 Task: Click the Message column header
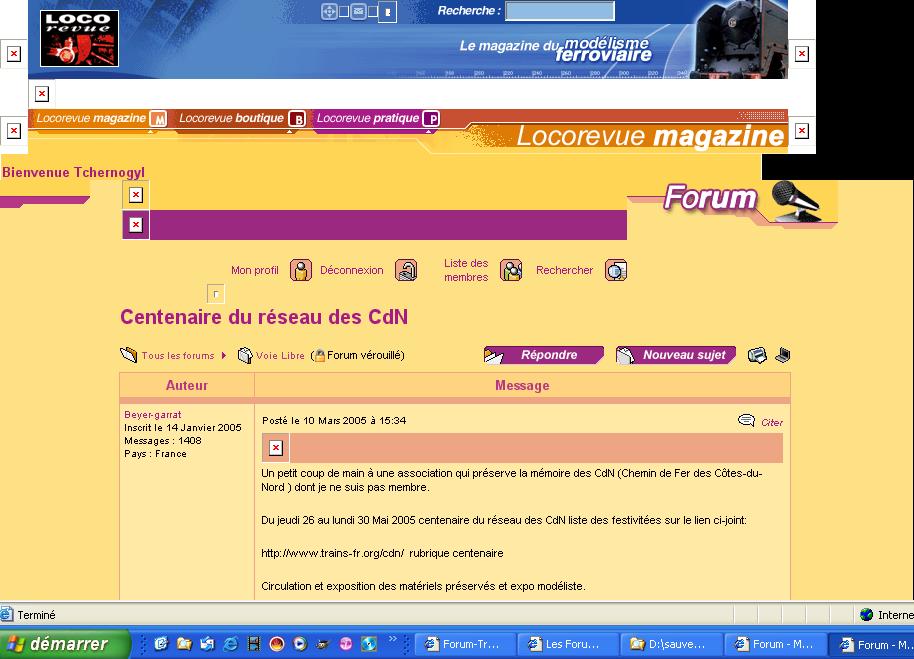[x=522, y=385]
